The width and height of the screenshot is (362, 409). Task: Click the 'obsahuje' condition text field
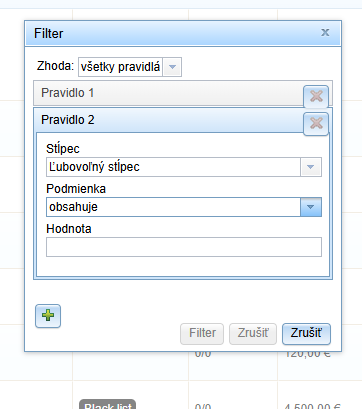(173, 207)
